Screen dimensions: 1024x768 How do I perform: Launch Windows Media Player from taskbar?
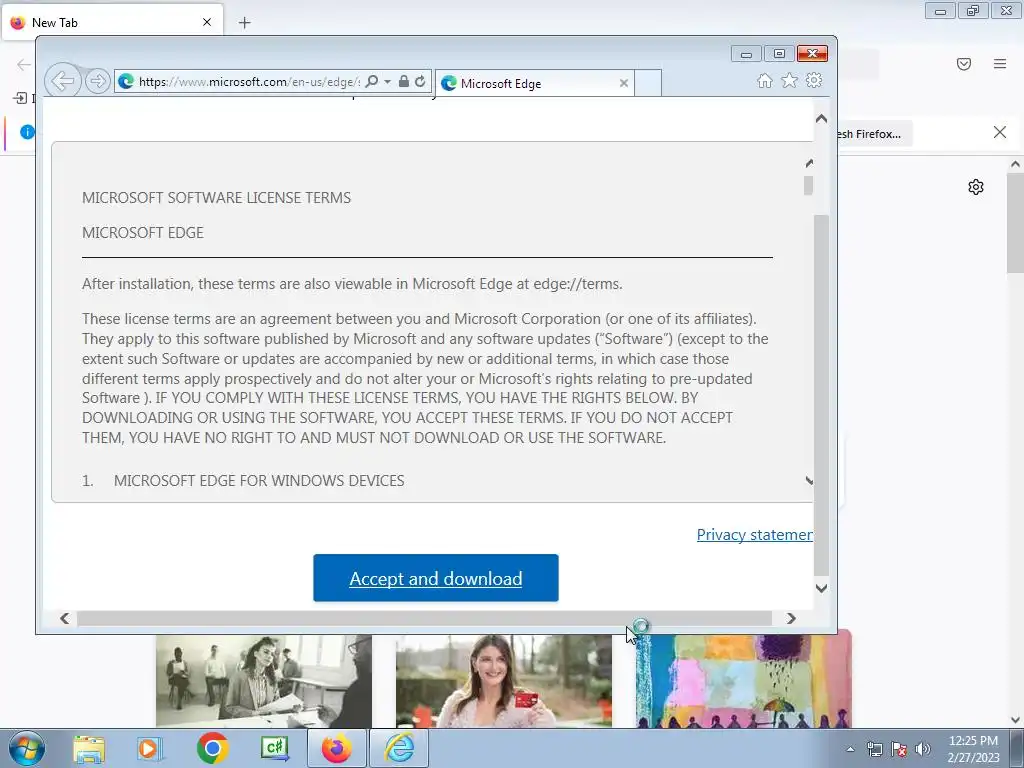(x=149, y=749)
